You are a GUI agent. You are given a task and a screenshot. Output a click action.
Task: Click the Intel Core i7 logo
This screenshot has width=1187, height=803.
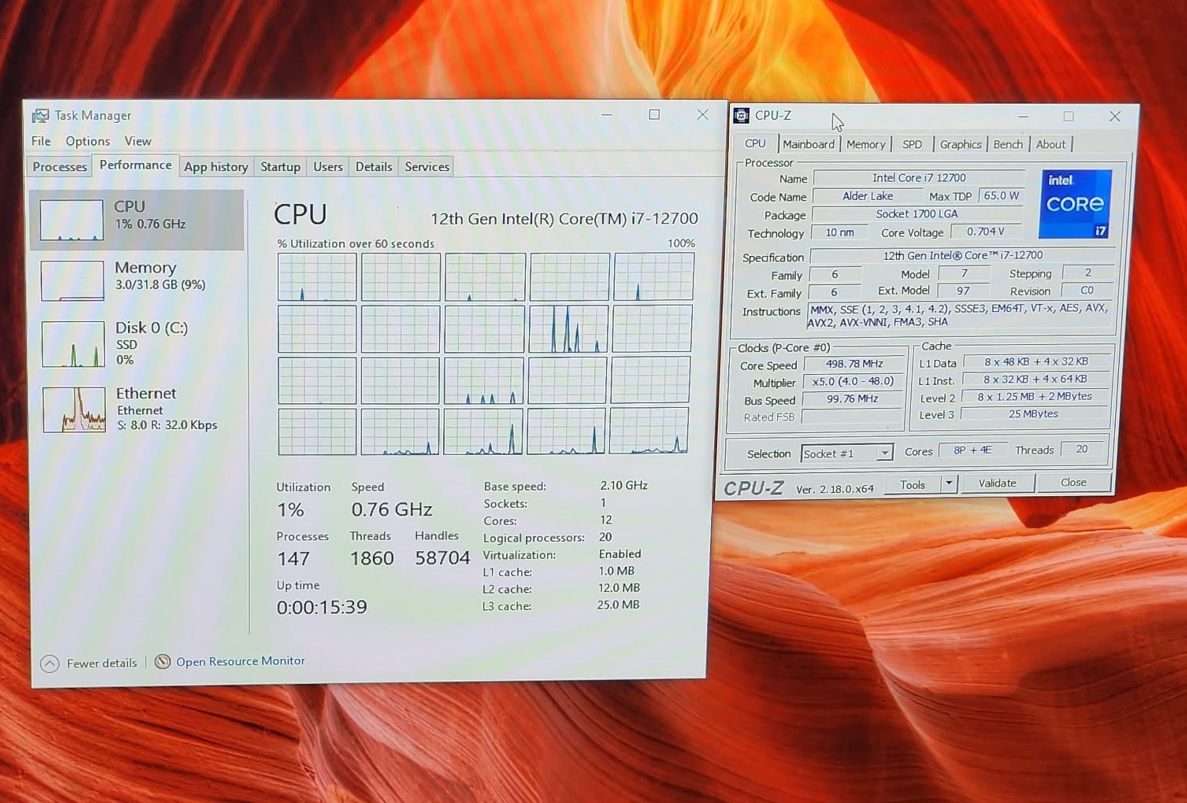(1075, 204)
